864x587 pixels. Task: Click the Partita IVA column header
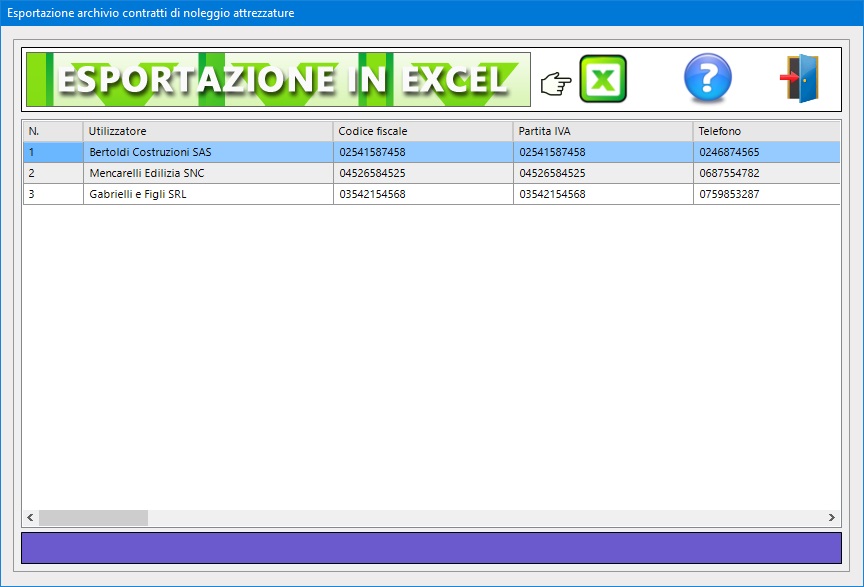[603, 131]
